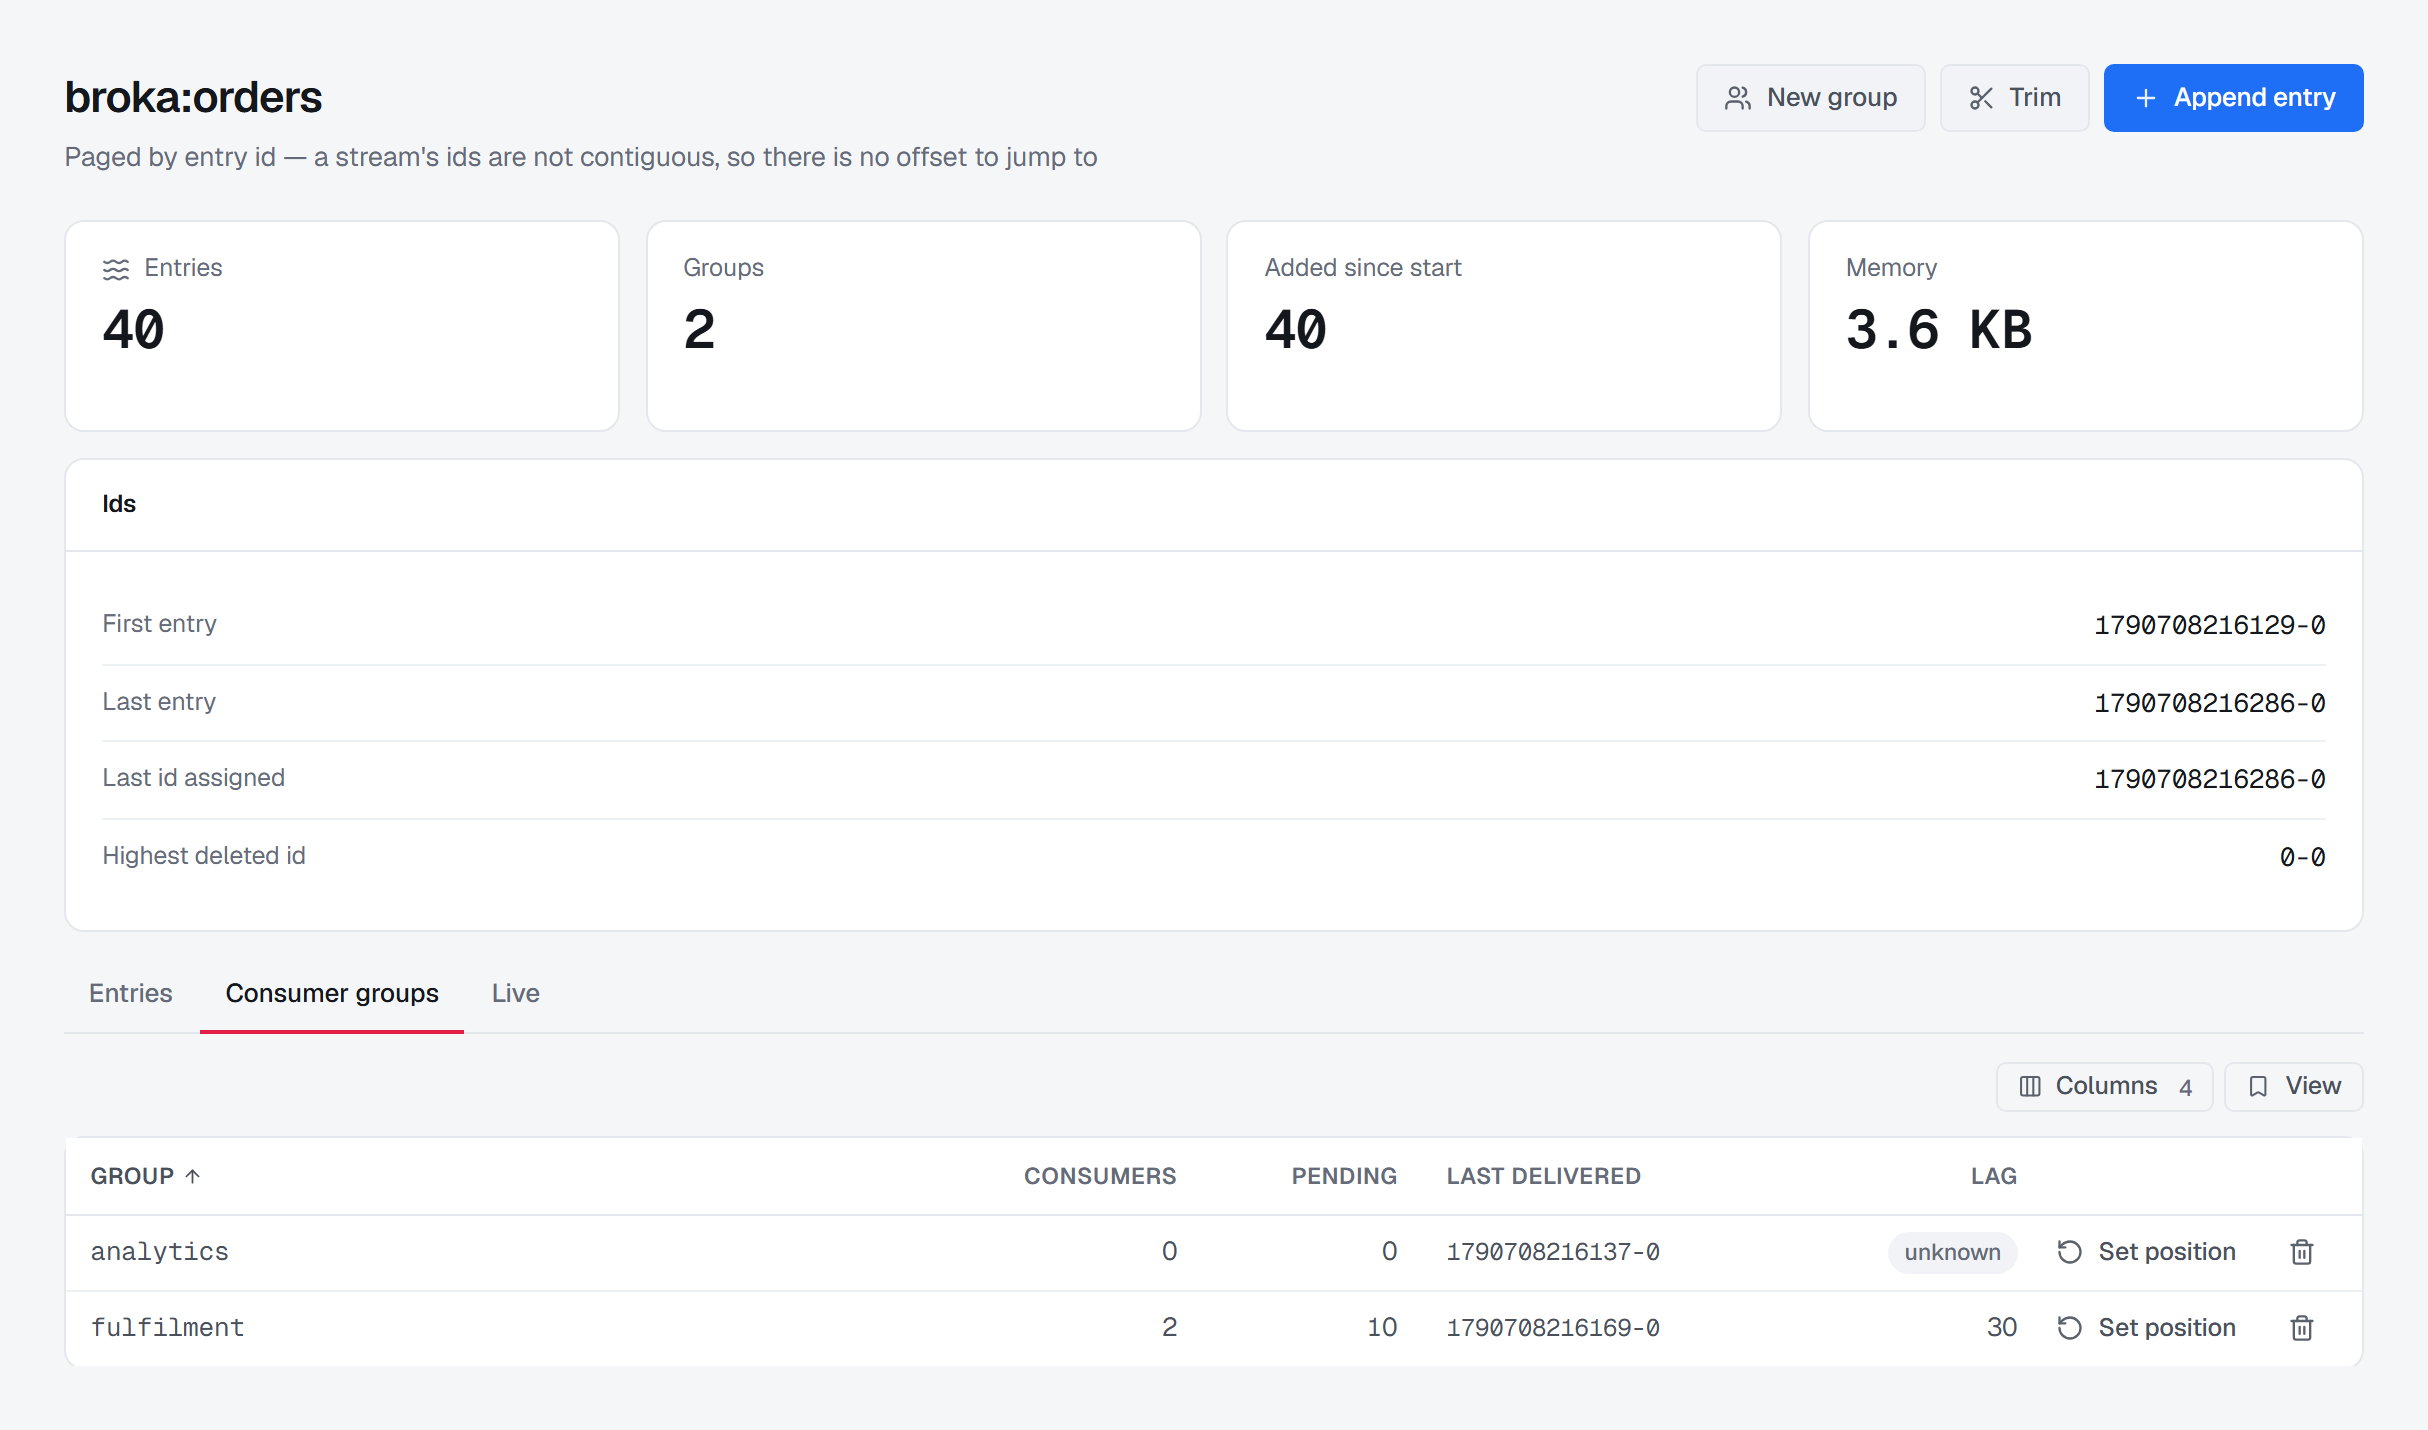The height and width of the screenshot is (1430, 2428).
Task: Click the fulfilment lag value 30
Action: point(2002,1328)
